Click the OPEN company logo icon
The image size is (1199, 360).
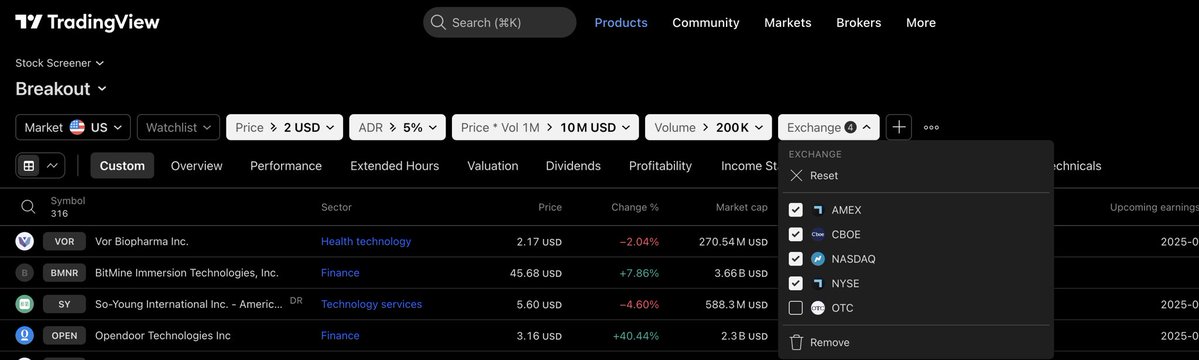[25, 336]
